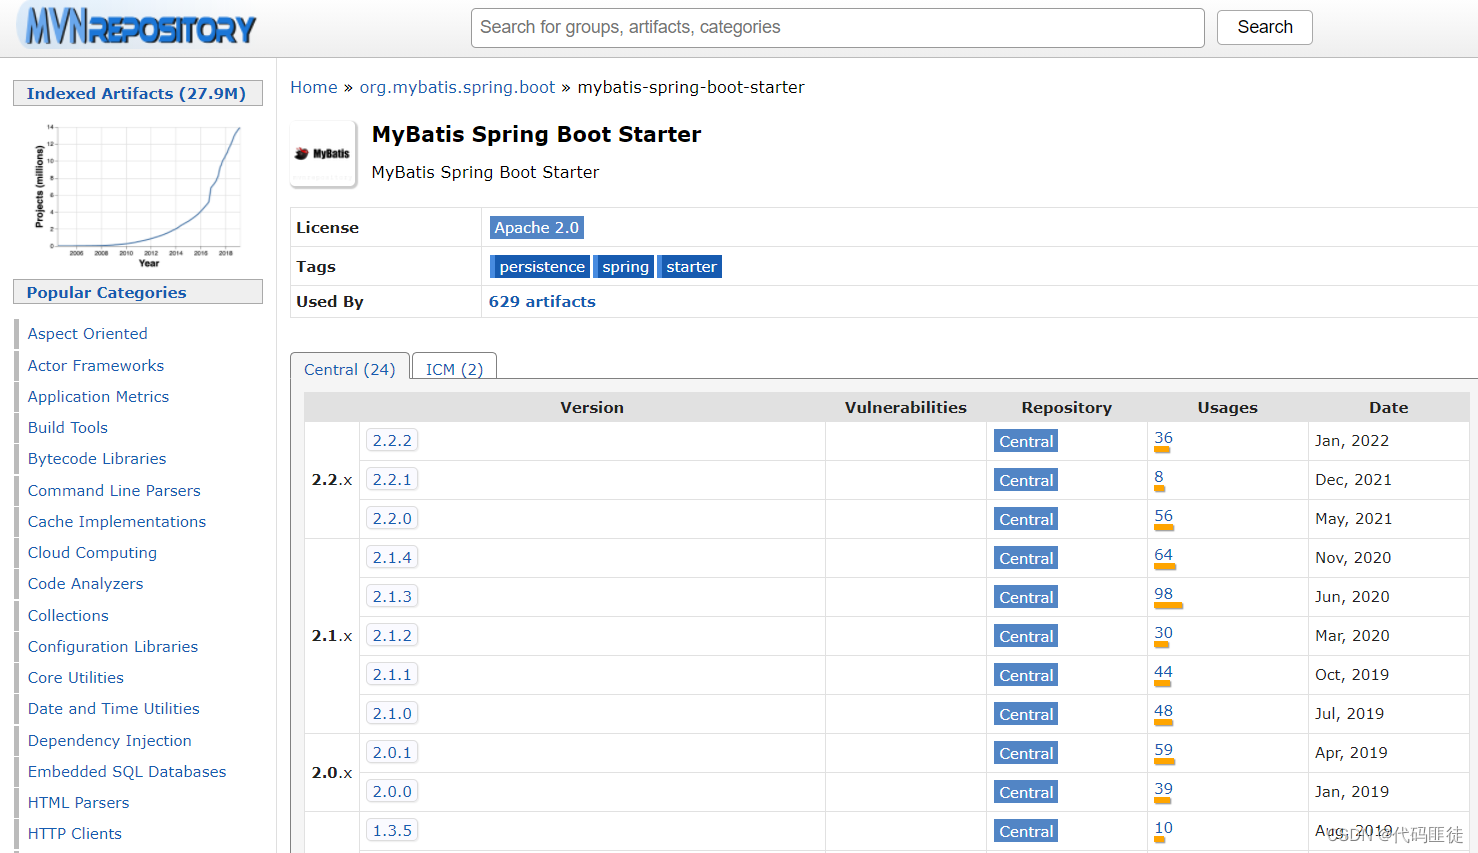Click the indexed artifacts growth chart

138,194
